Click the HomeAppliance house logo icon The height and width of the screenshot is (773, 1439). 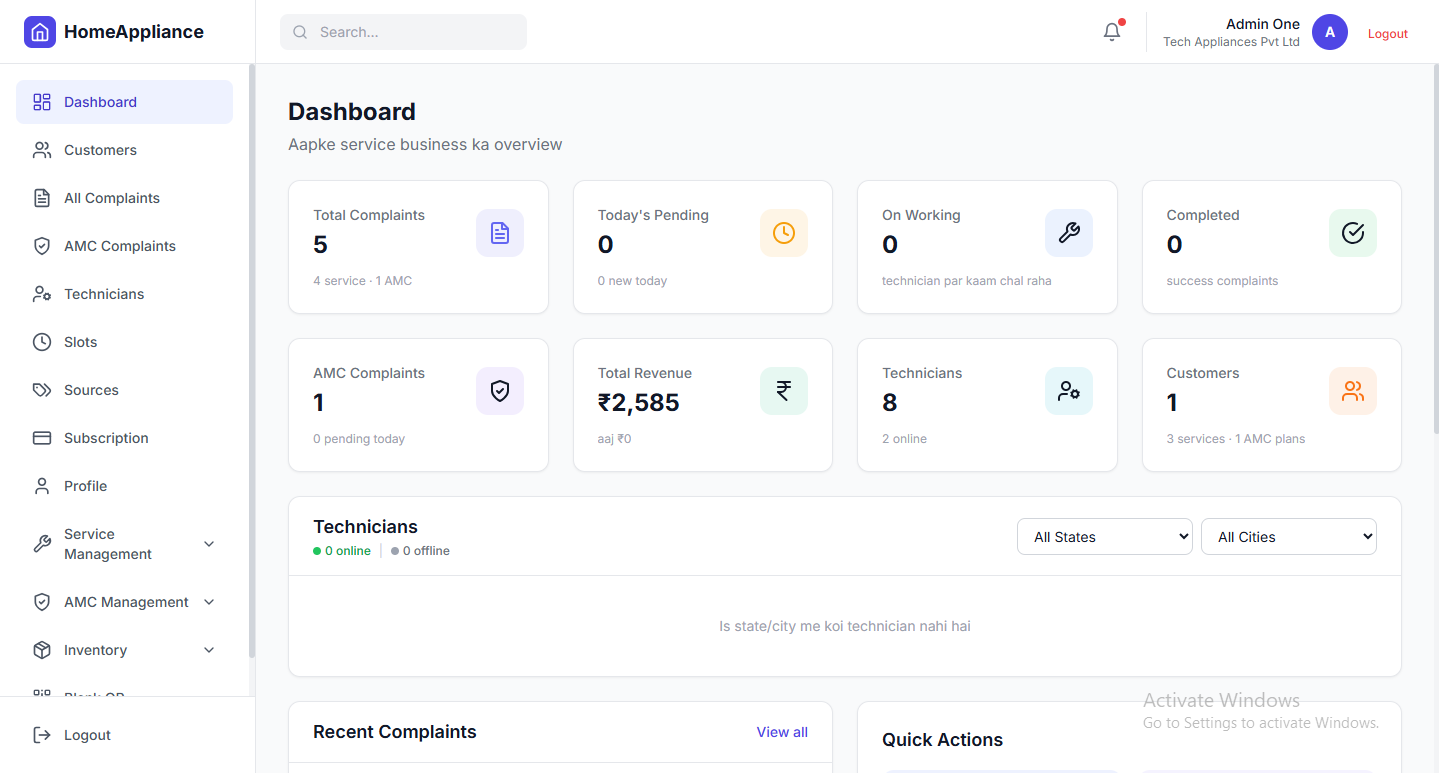coord(40,32)
